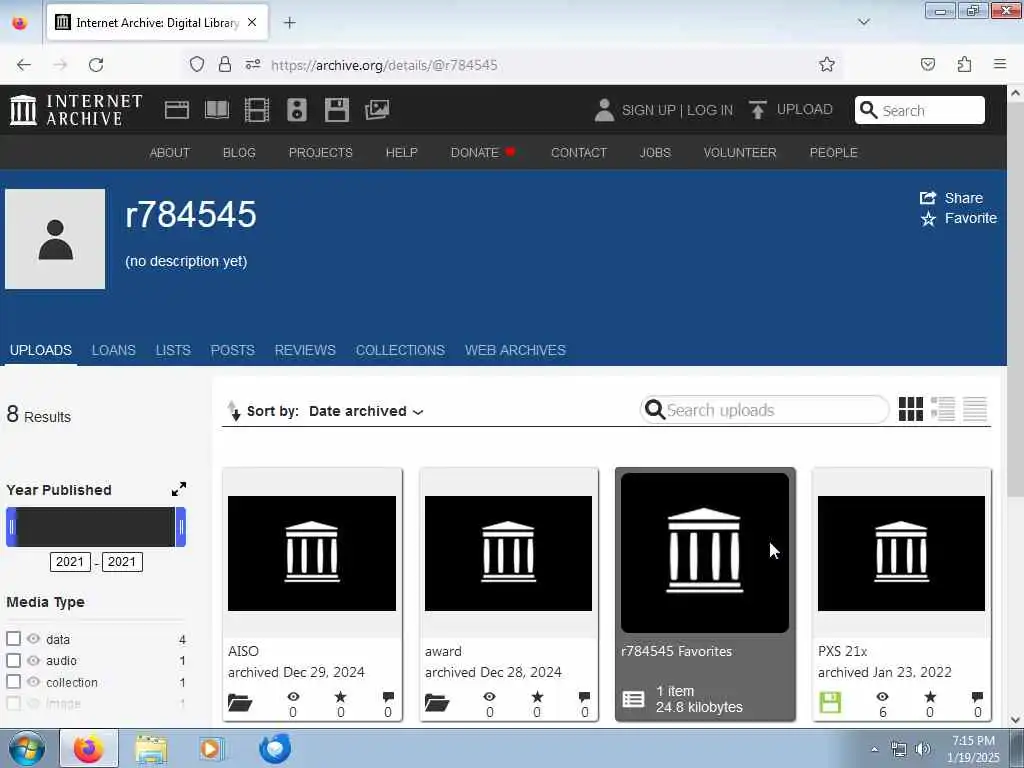Click the right year range slider handle
Image resolution: width=1024 pixels, height=768 pixels.
click(181, 527)
